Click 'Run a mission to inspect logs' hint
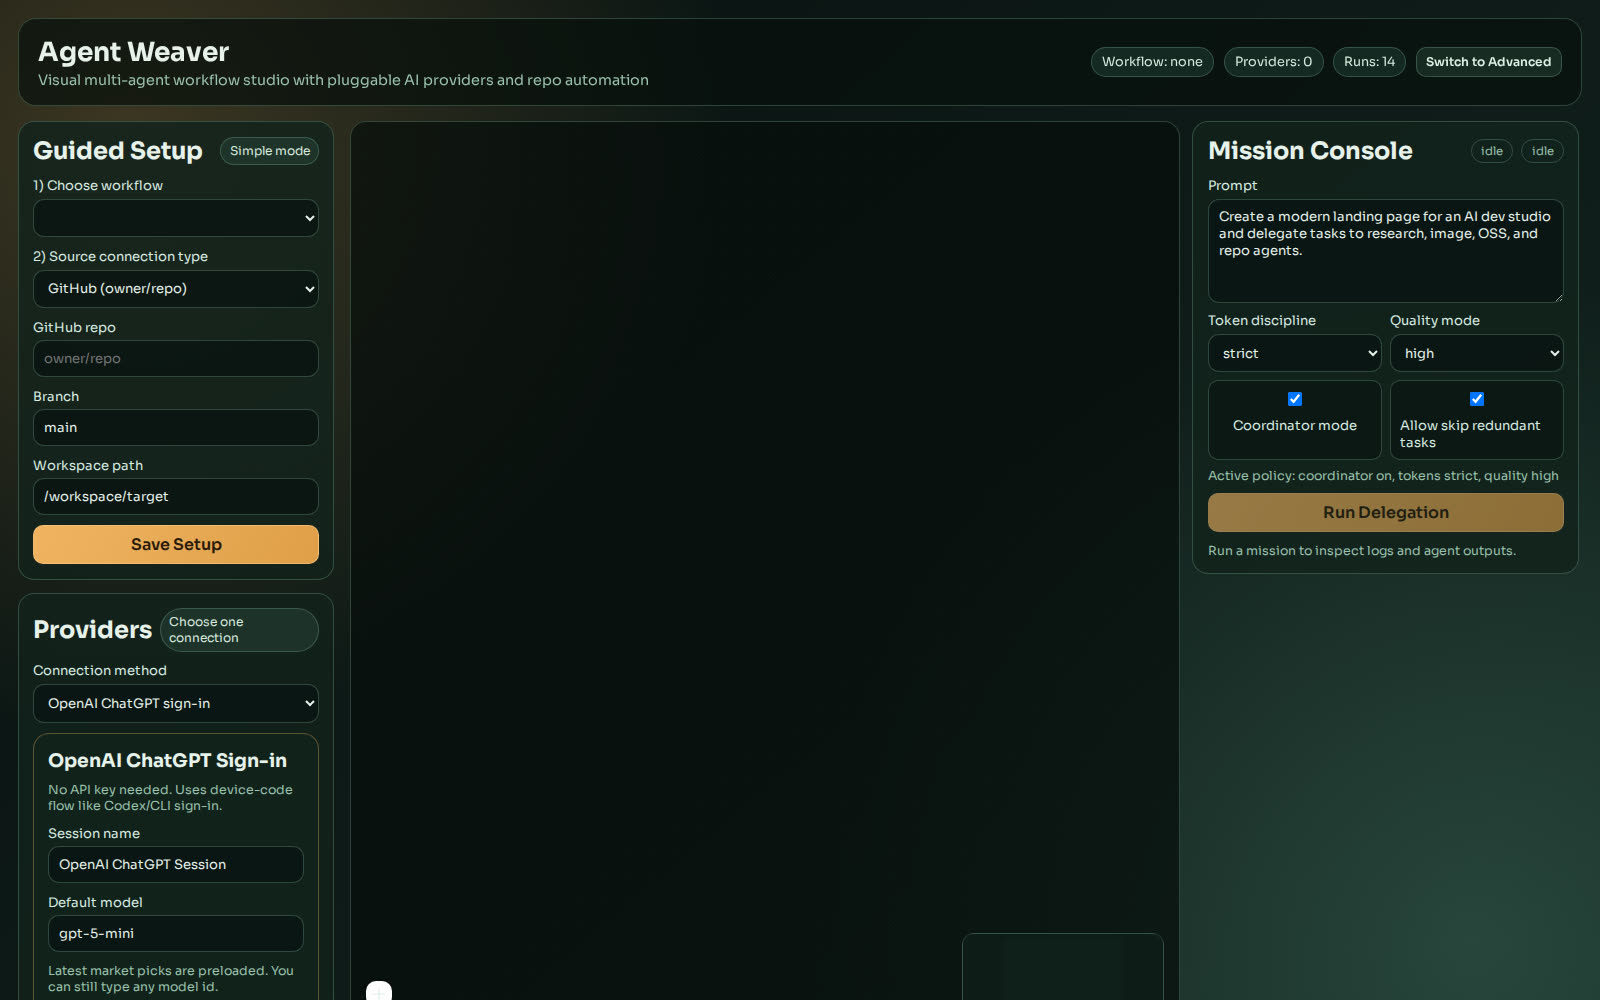Screen dimensions: 1600x1000 (x=1362, y=551)
